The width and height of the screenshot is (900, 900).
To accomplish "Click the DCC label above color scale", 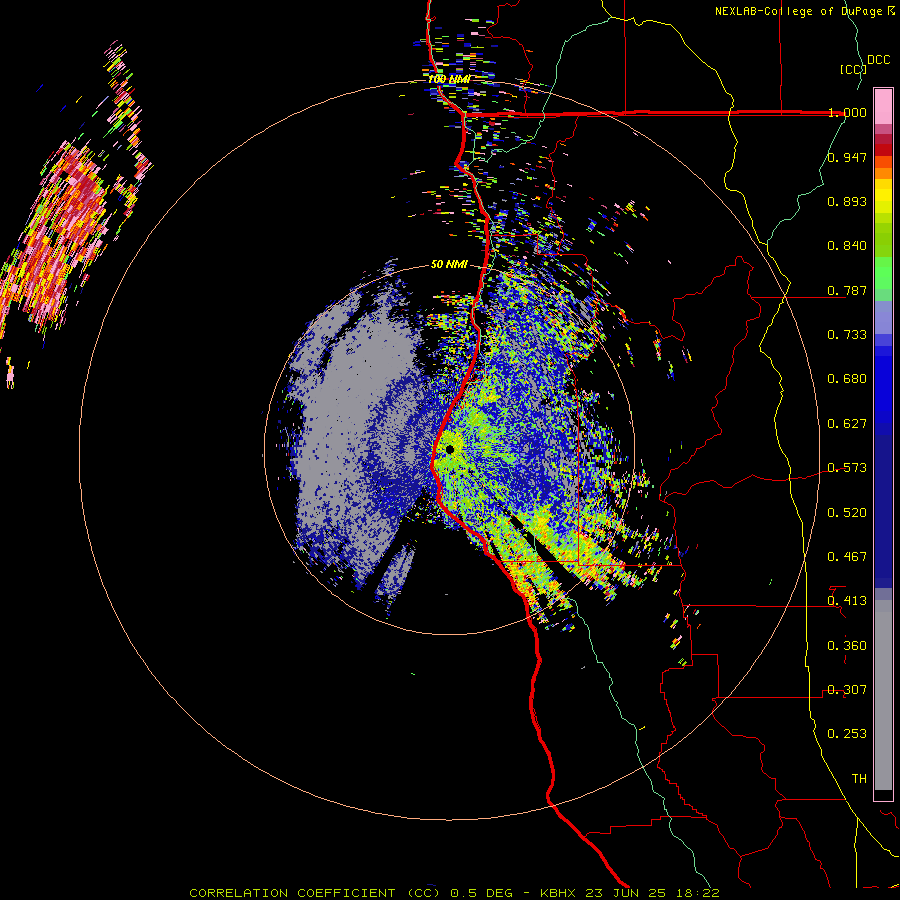I will pyautogui.click(x=879, y=60).
